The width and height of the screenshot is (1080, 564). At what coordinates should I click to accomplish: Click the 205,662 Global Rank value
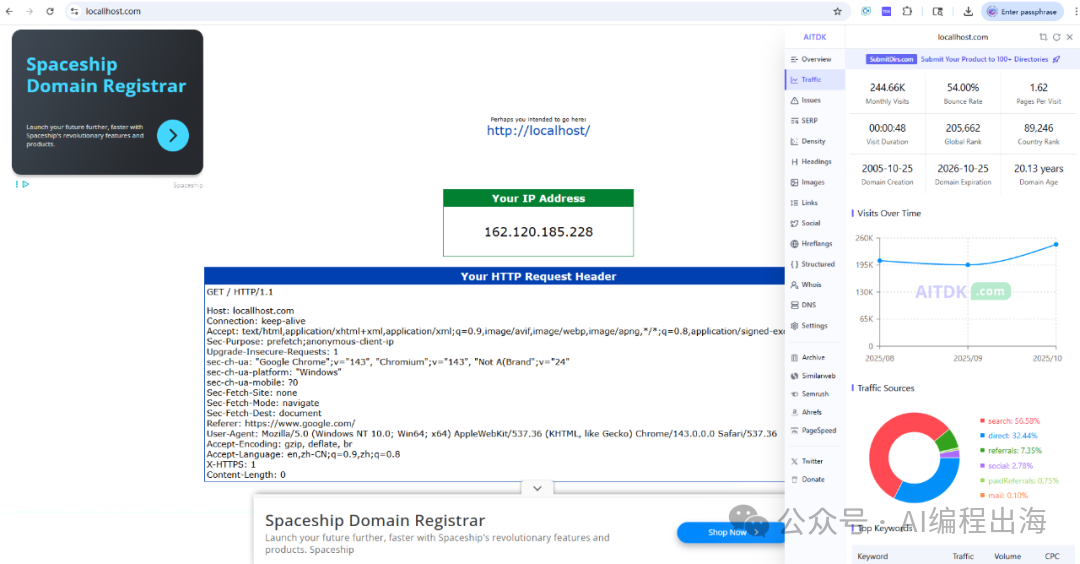point(963,128)
